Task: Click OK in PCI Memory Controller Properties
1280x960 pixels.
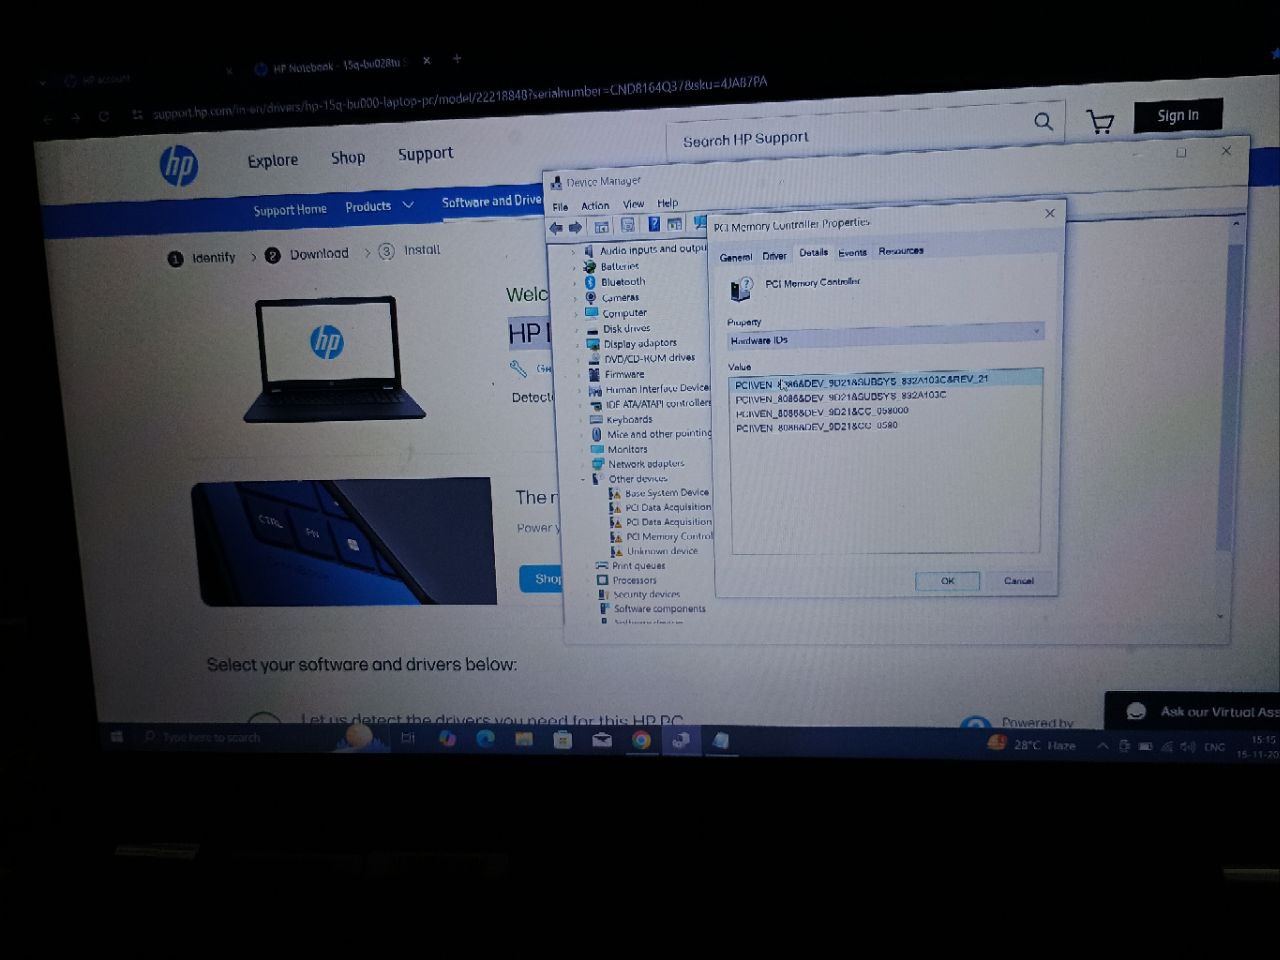Action: (x=946, y=580)
